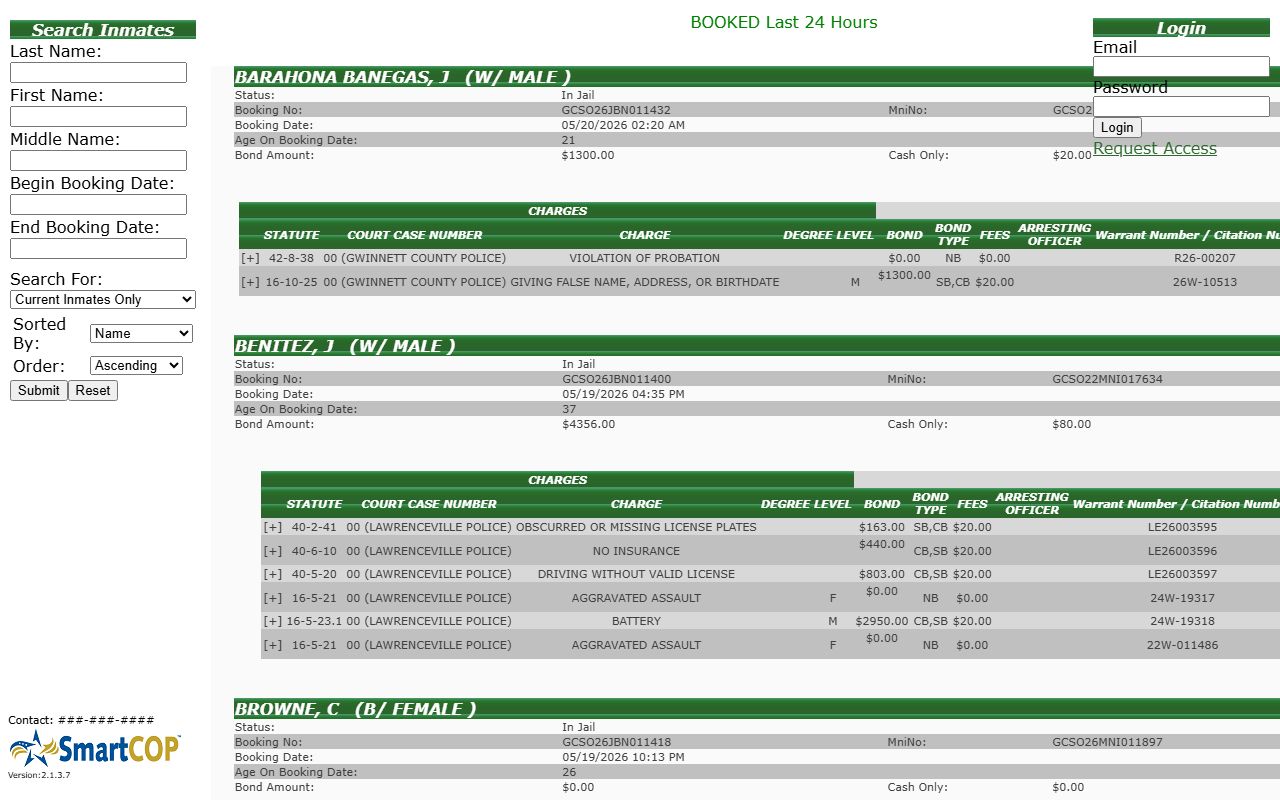The image size is (1280, 800).
Task: Focus the End Booking Date field
Action: 98,249
